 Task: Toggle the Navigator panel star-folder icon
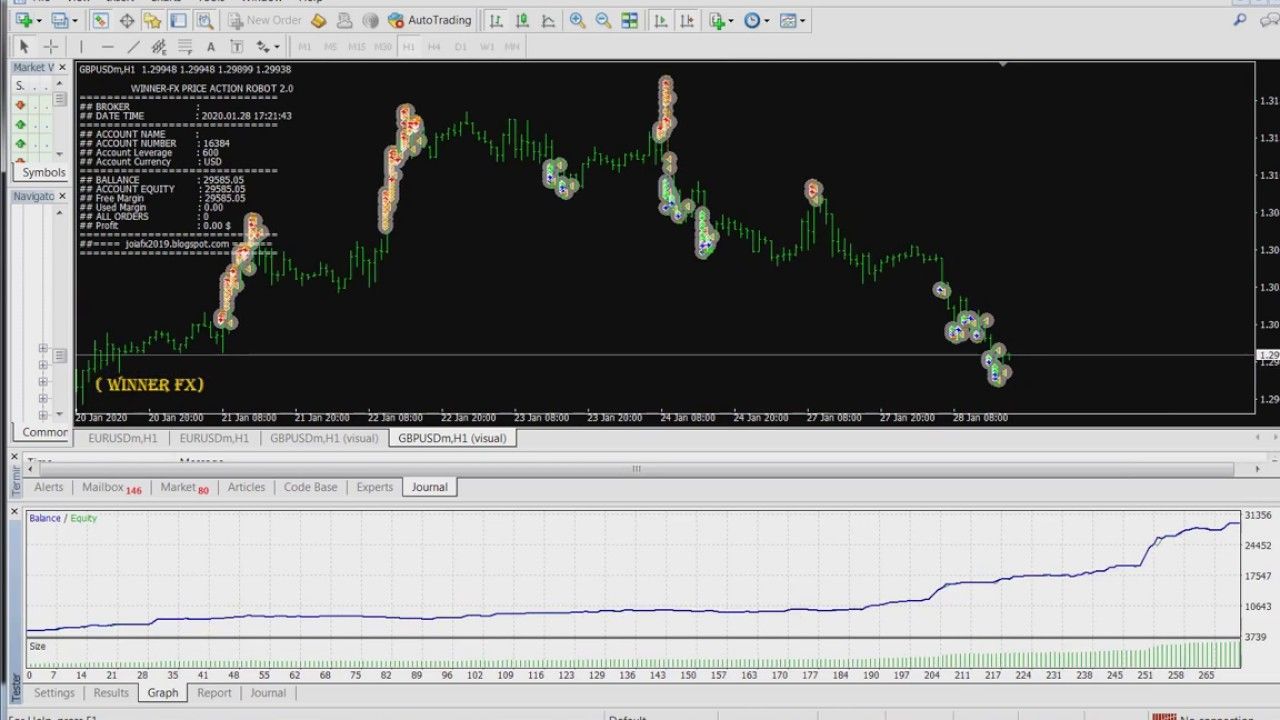[153, 20]
